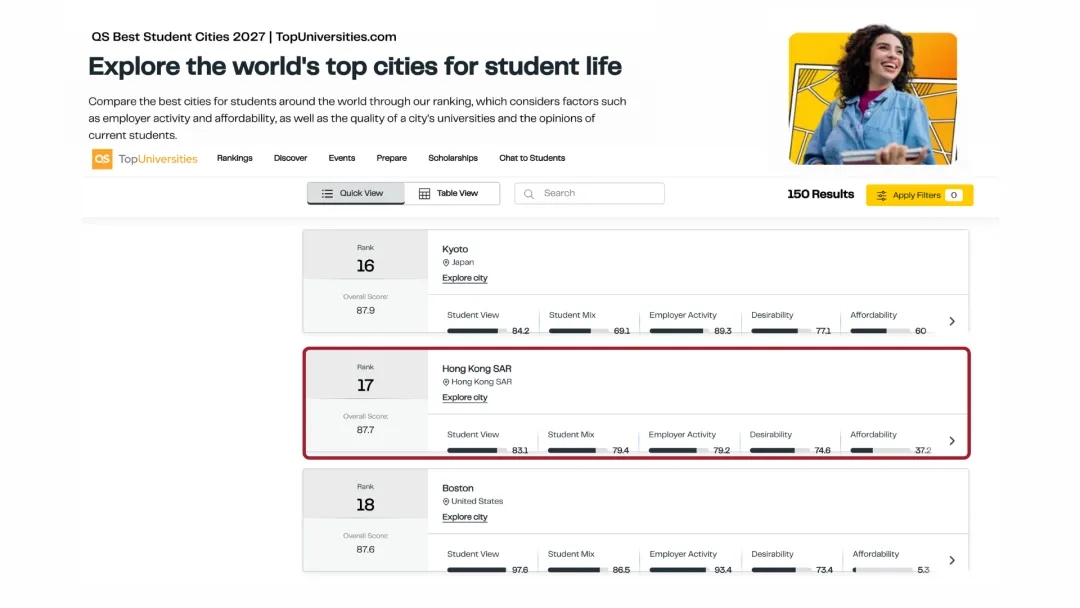Click Boston's overall score 87.6
This screenshot has height=608, width=1080.
[x=366, y=549]
